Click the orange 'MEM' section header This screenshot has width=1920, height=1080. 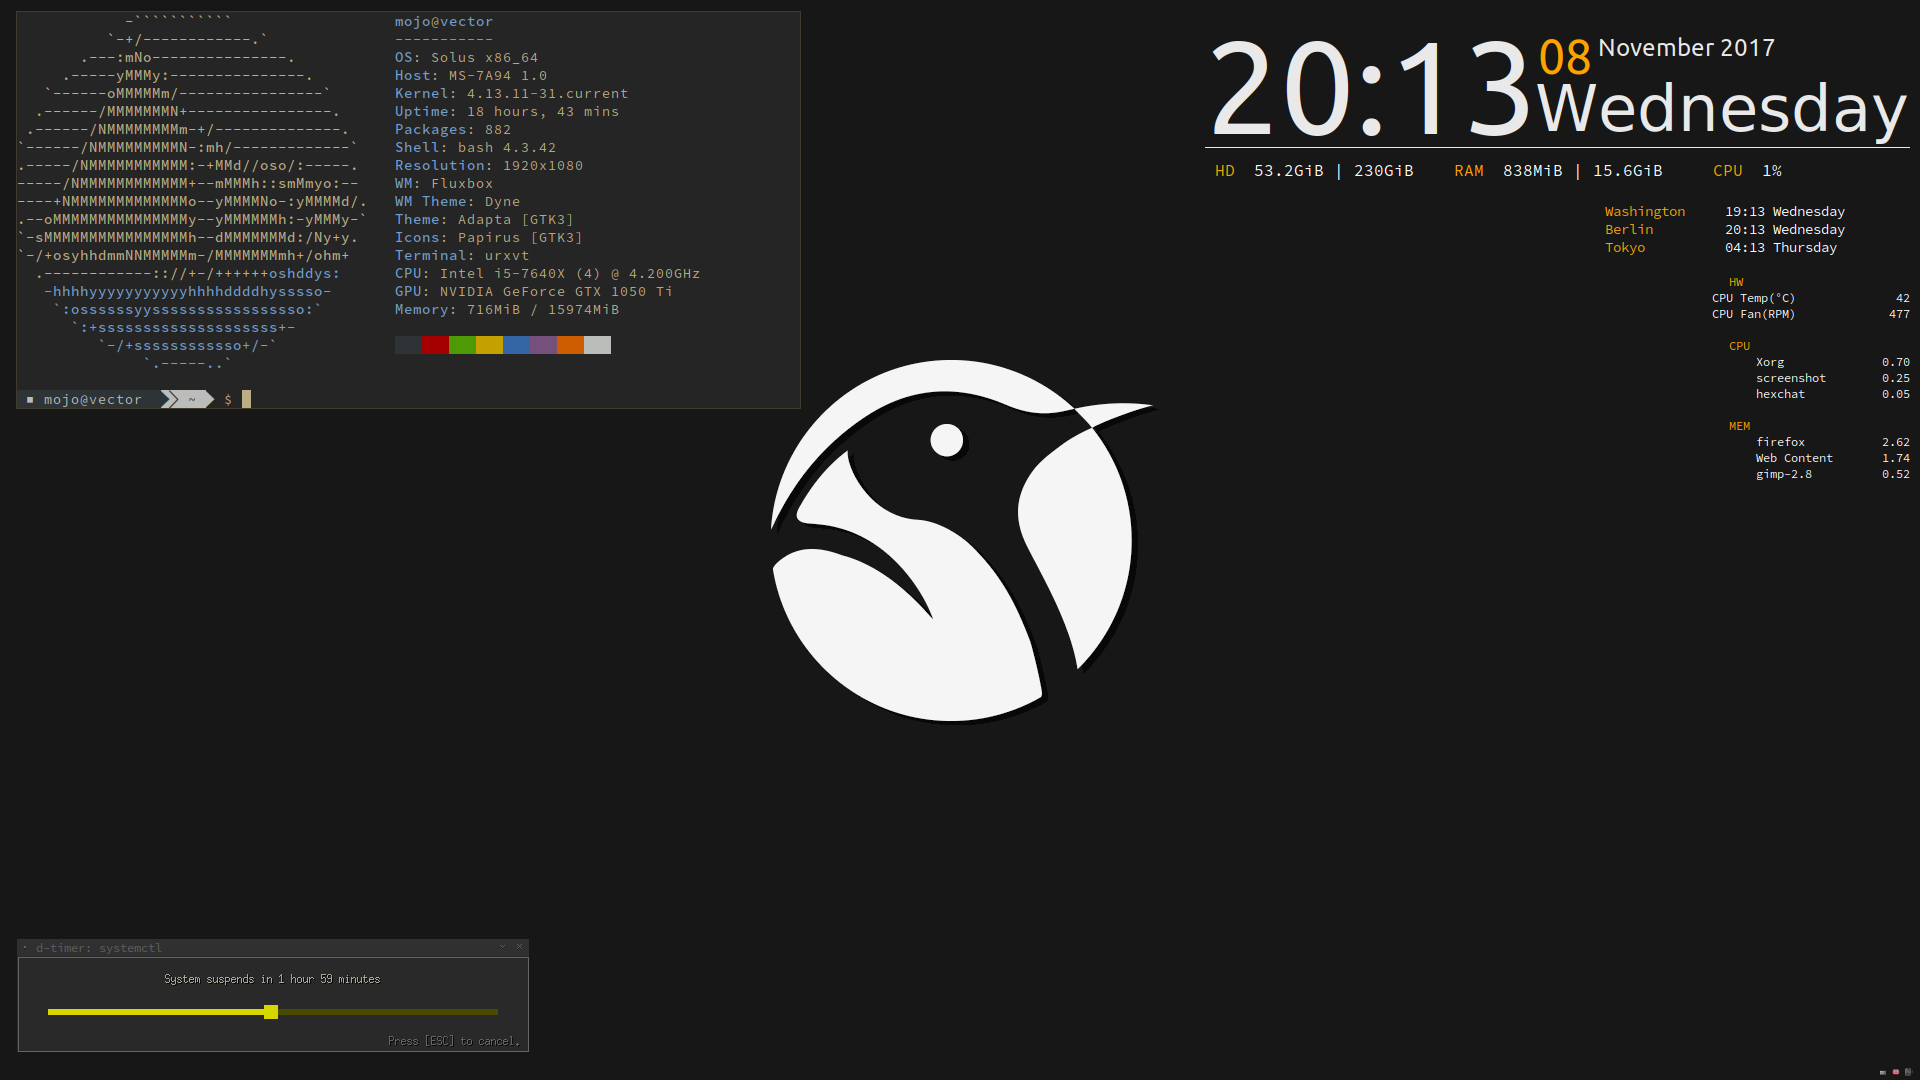[x=1740, y=426]
